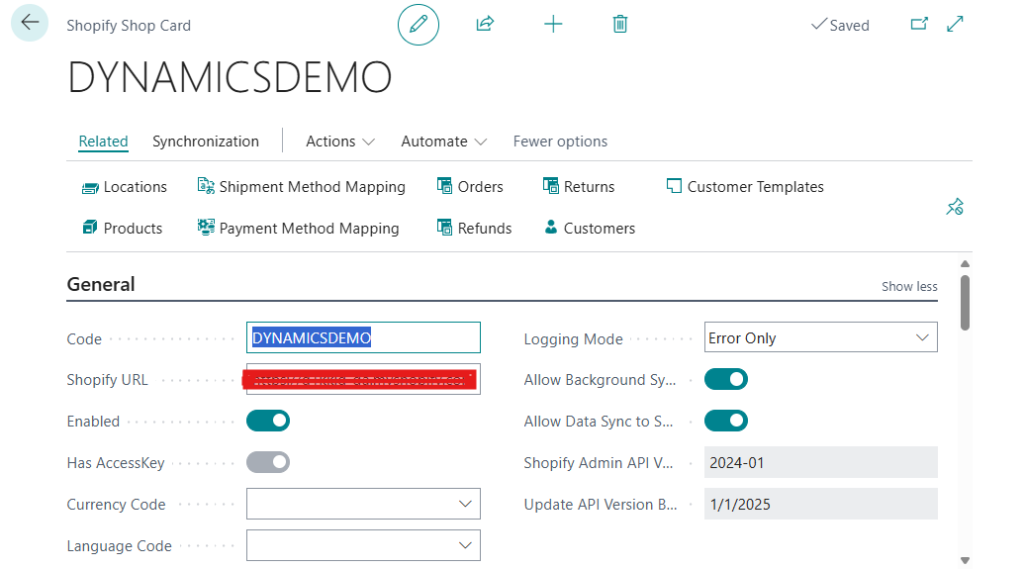Open the share icon

click(485, 24)
